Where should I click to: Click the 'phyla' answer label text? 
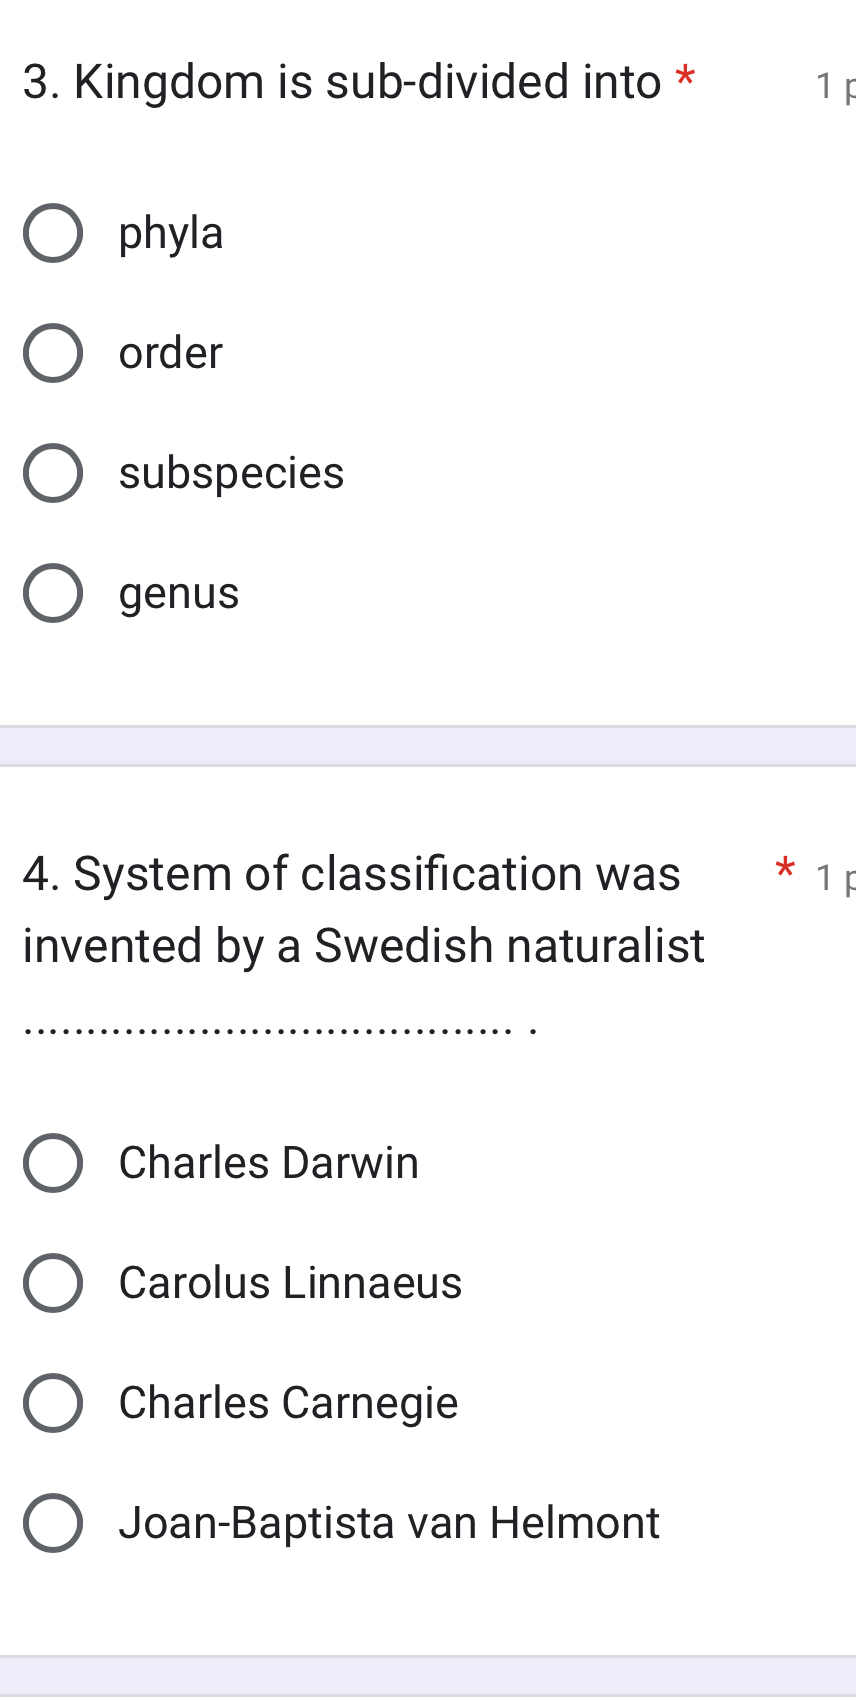pyautogui.click(x=171, y=233)
